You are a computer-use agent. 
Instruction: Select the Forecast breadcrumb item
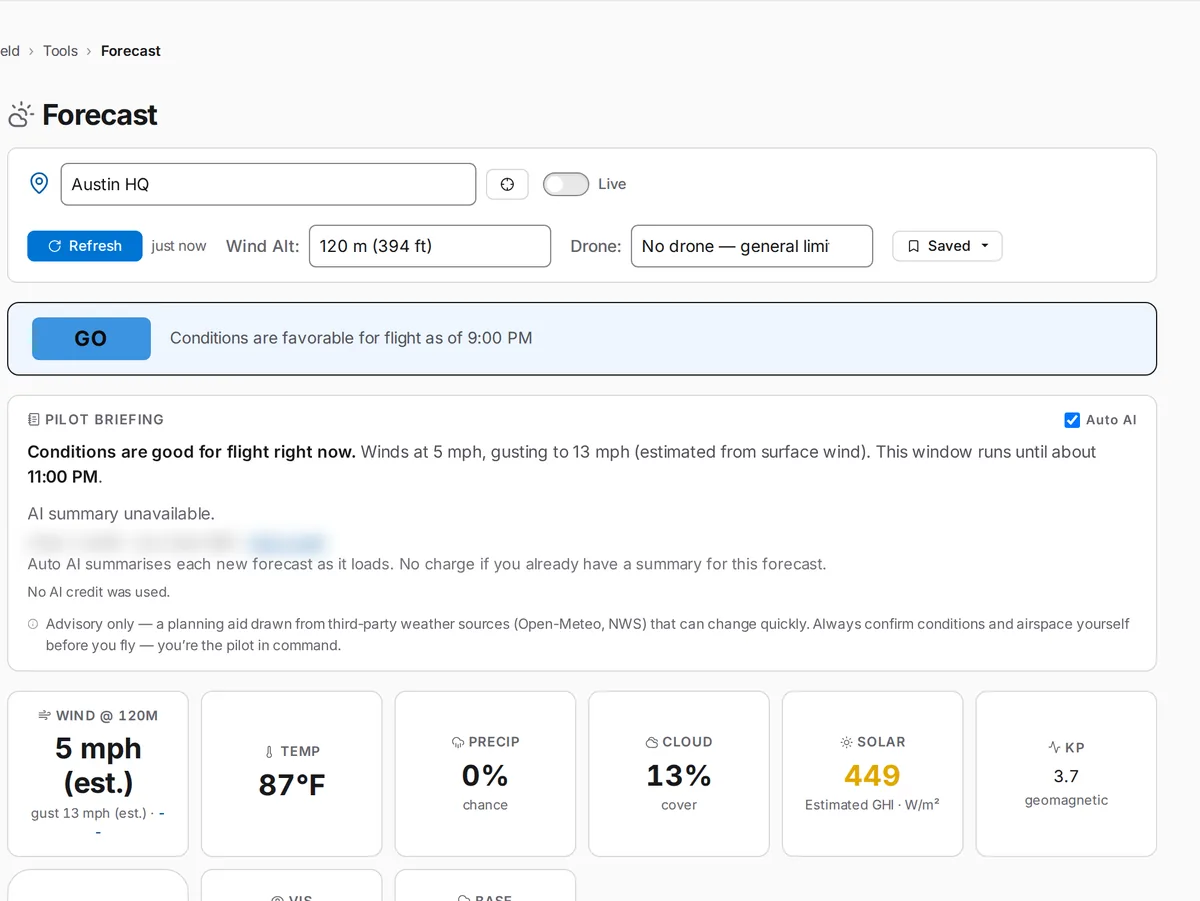131,51
